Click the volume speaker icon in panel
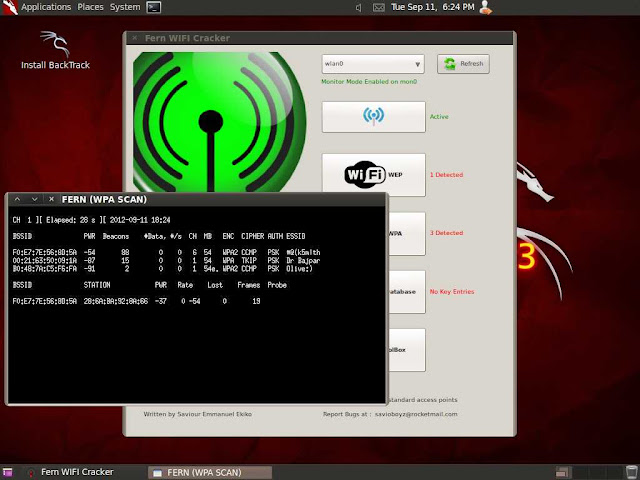 358,7
